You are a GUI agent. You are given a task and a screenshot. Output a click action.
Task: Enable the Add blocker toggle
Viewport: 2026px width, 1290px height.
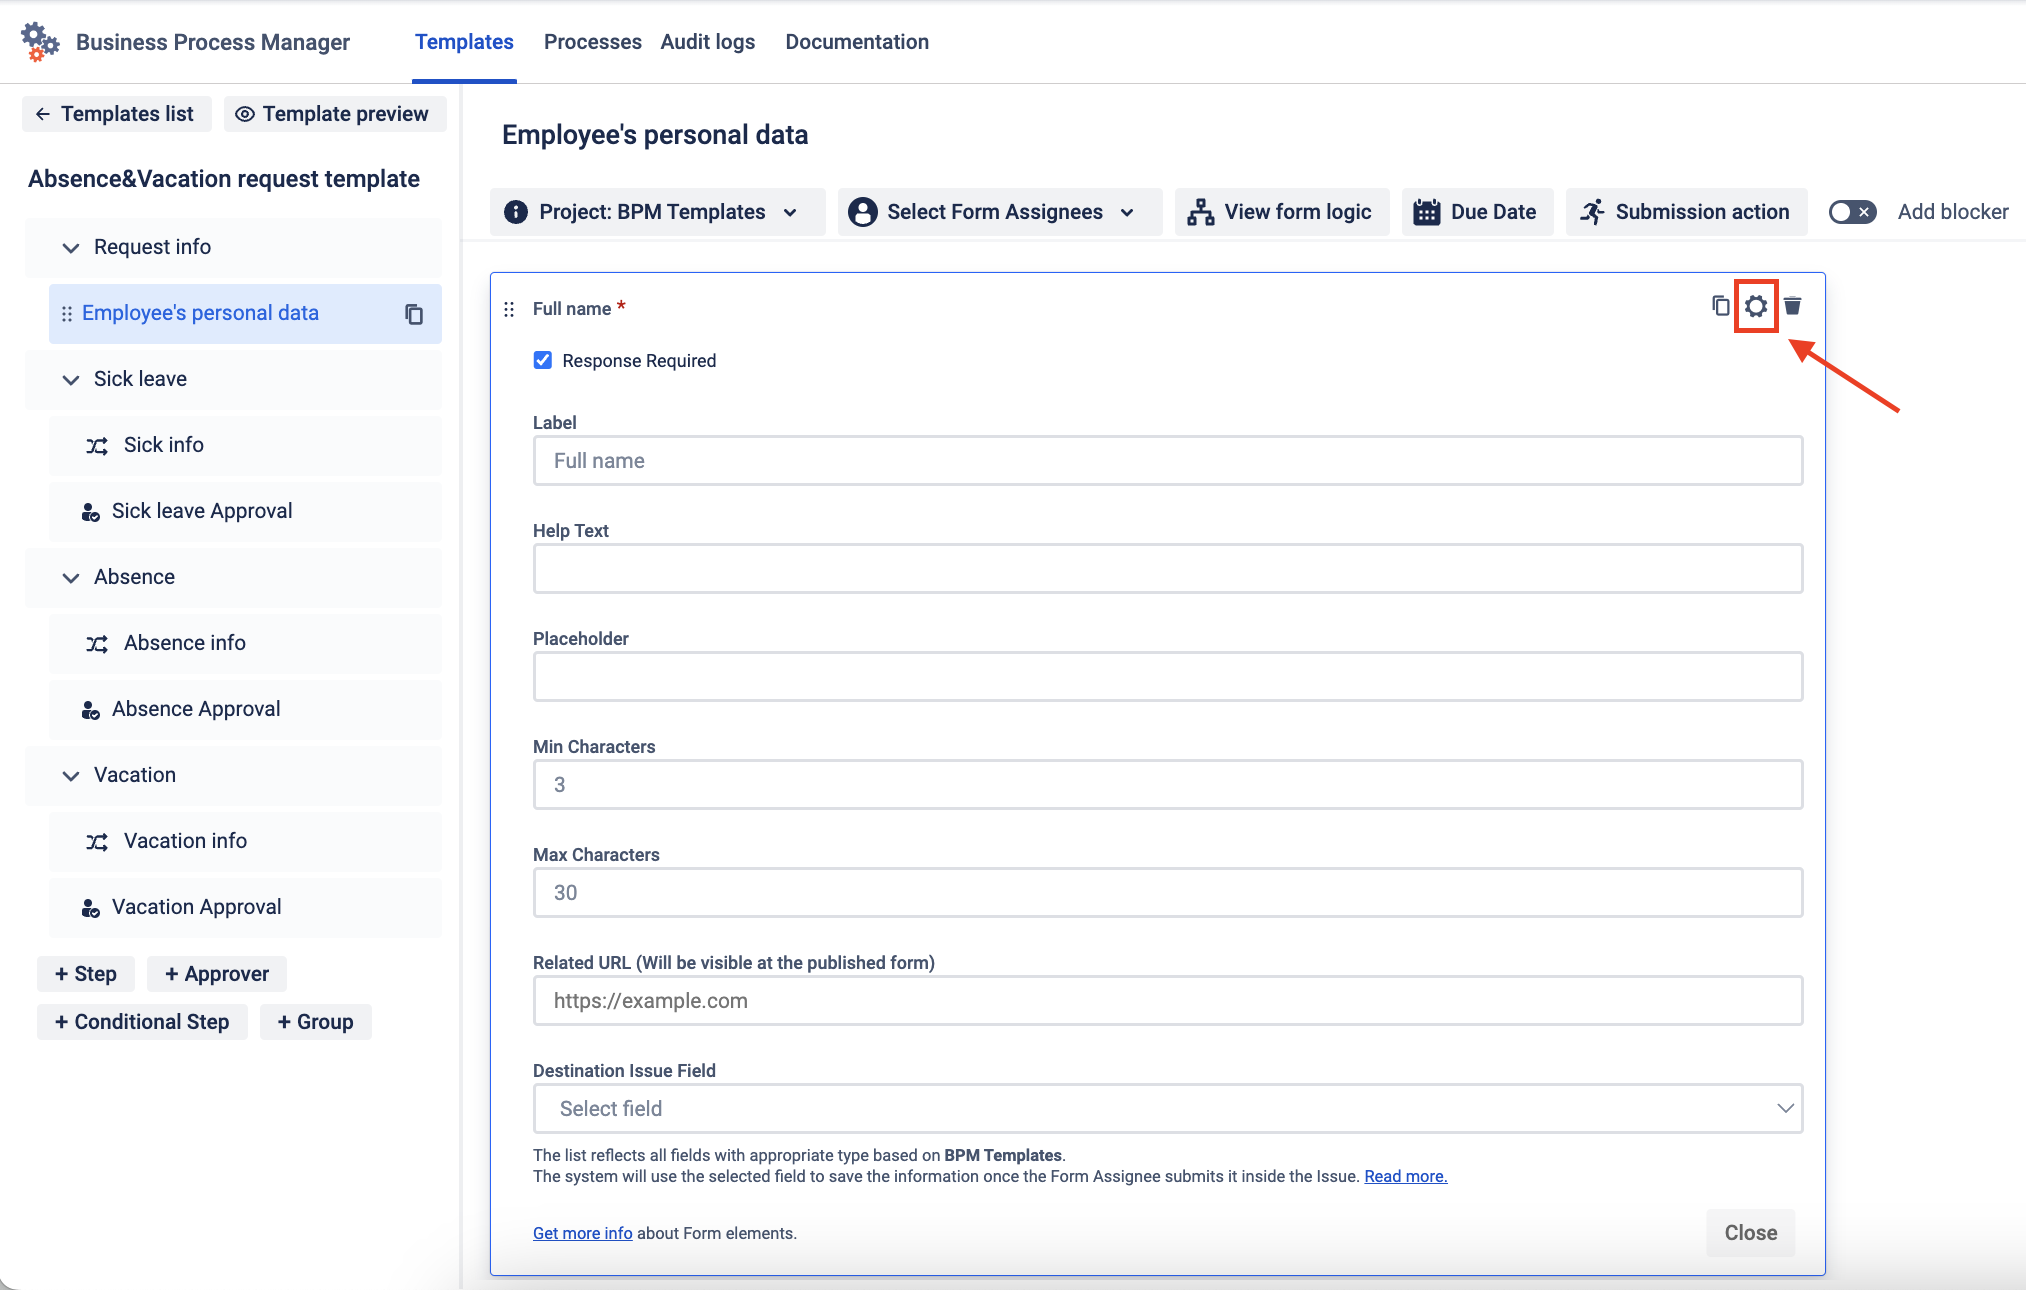(1851, 212)
